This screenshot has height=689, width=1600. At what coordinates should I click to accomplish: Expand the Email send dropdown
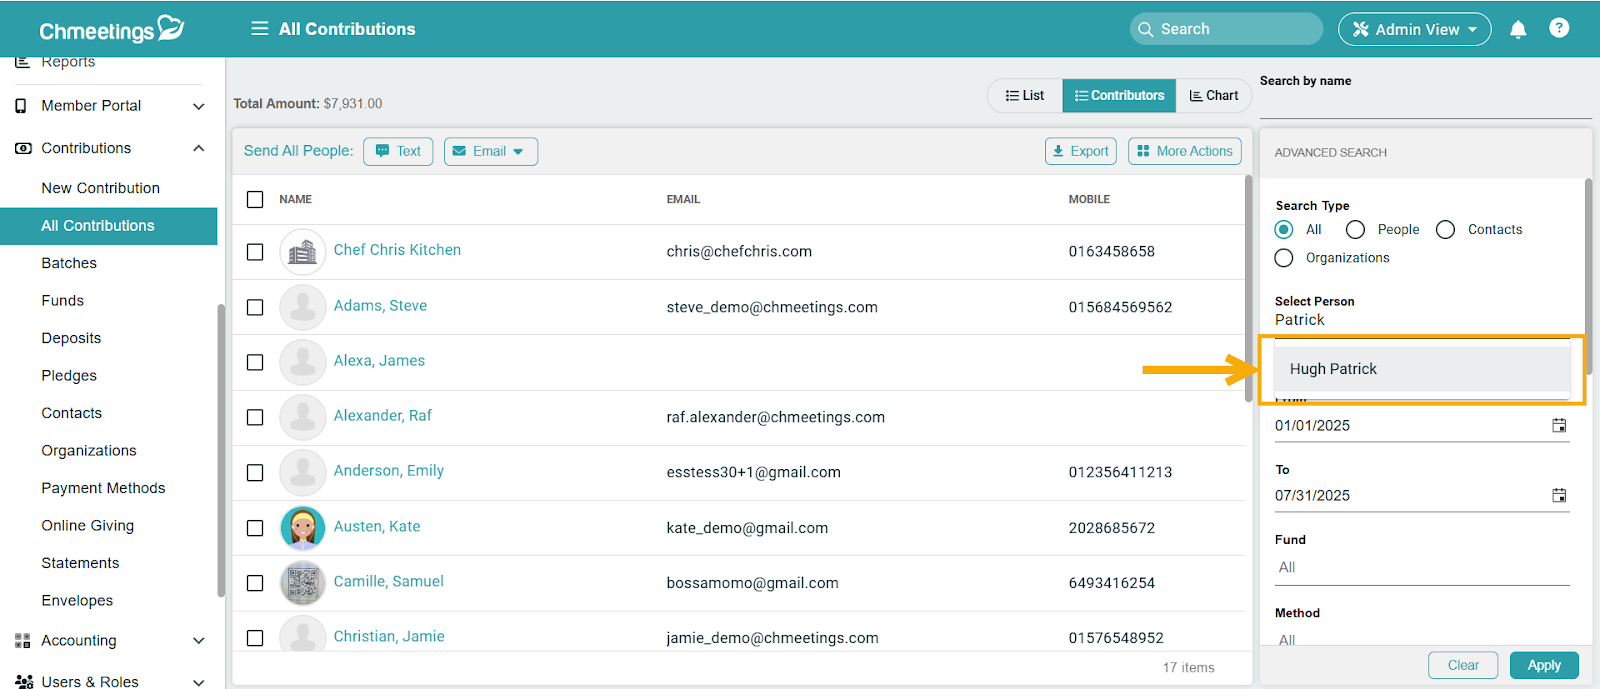491,151
